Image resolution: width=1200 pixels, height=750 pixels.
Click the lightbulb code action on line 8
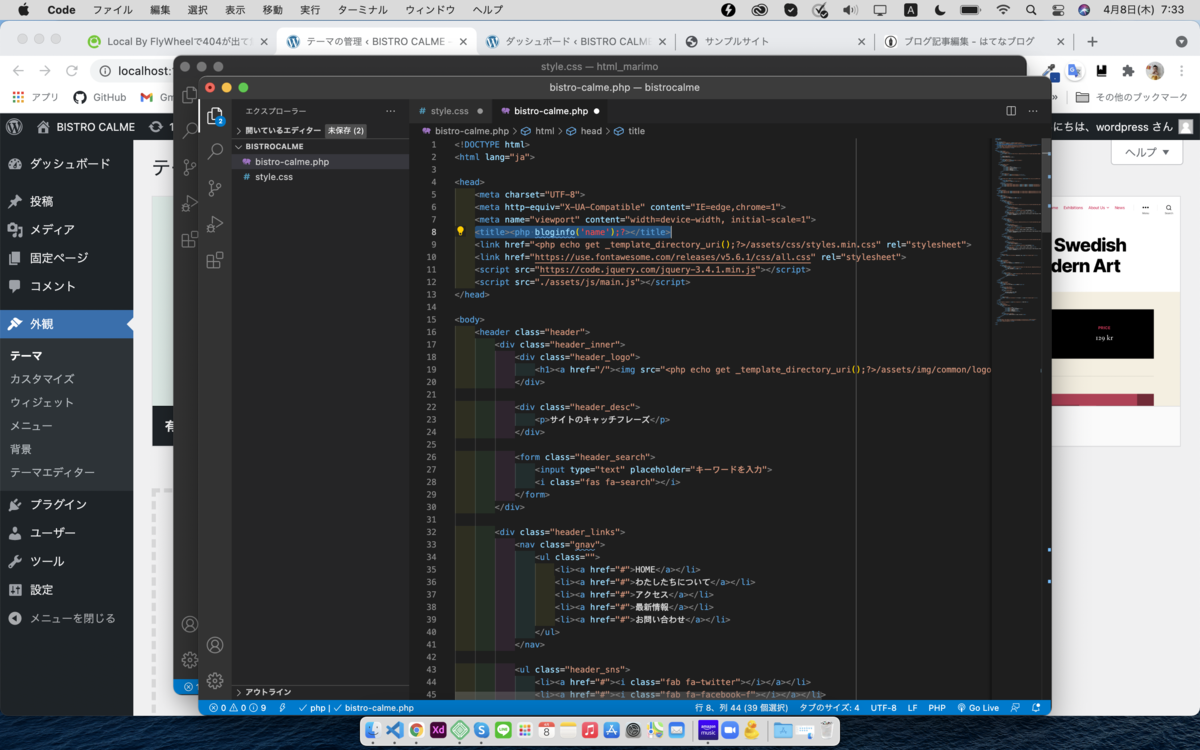click(x=461, y=231)
